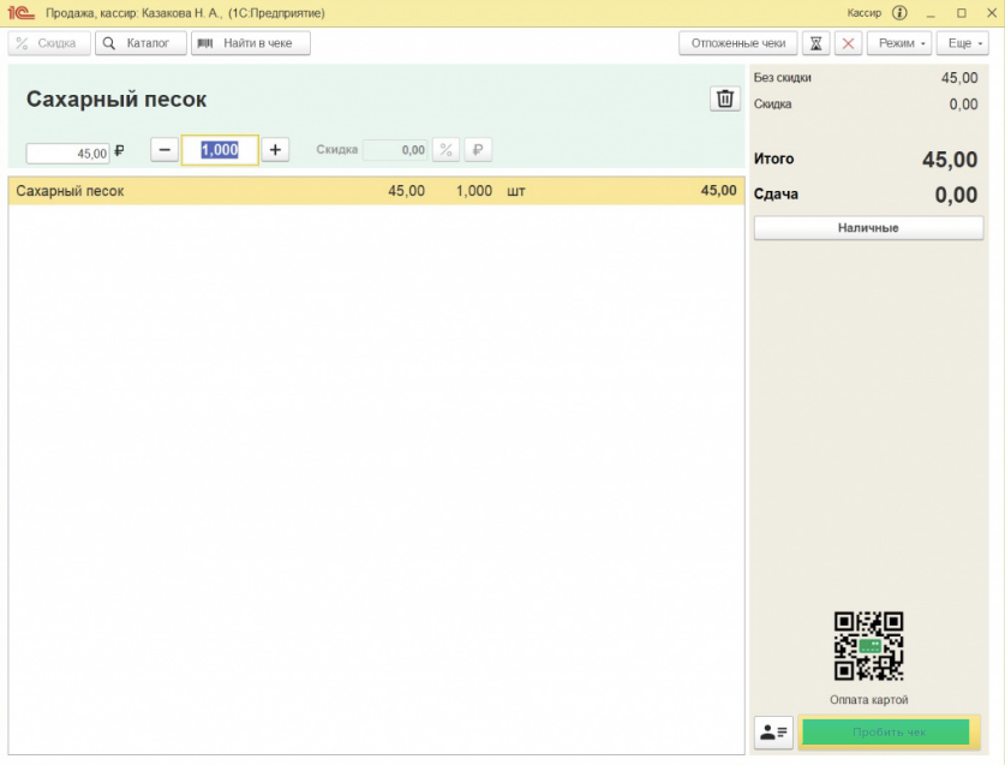This screenshot has height=766, width=1006.
Task: Open Отложенные чеки list
Action: [x=738, y=44]
